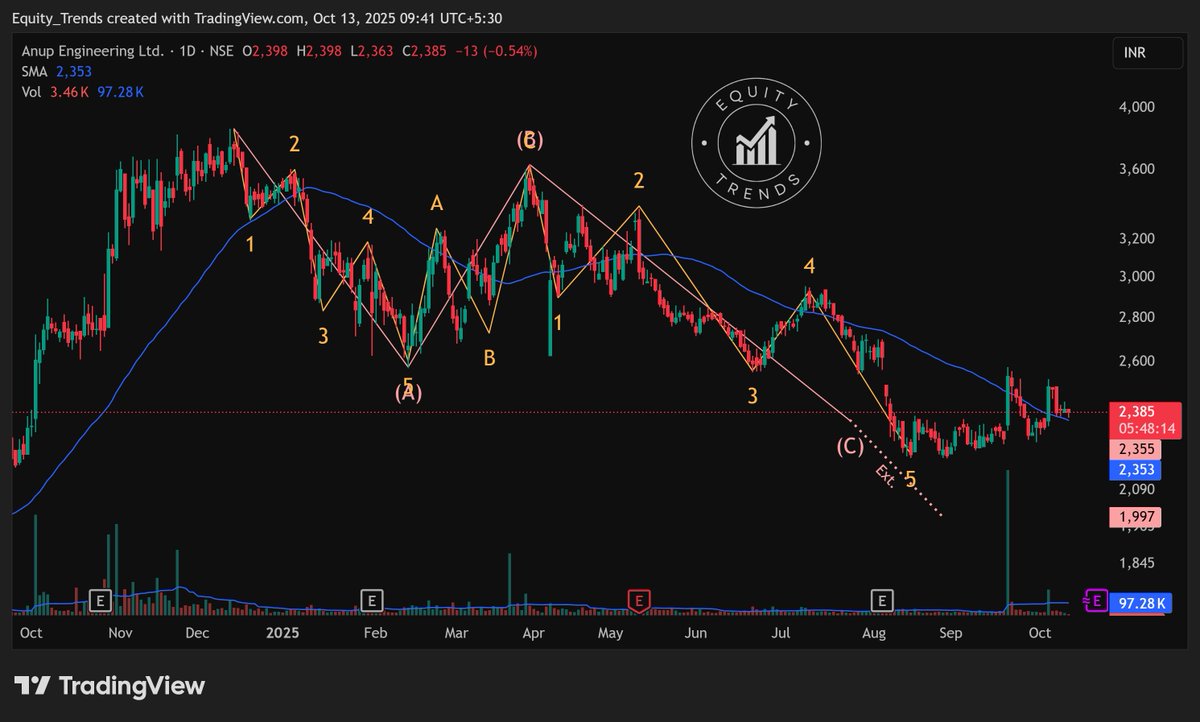Select the orange B wave label

click(489, 358)
